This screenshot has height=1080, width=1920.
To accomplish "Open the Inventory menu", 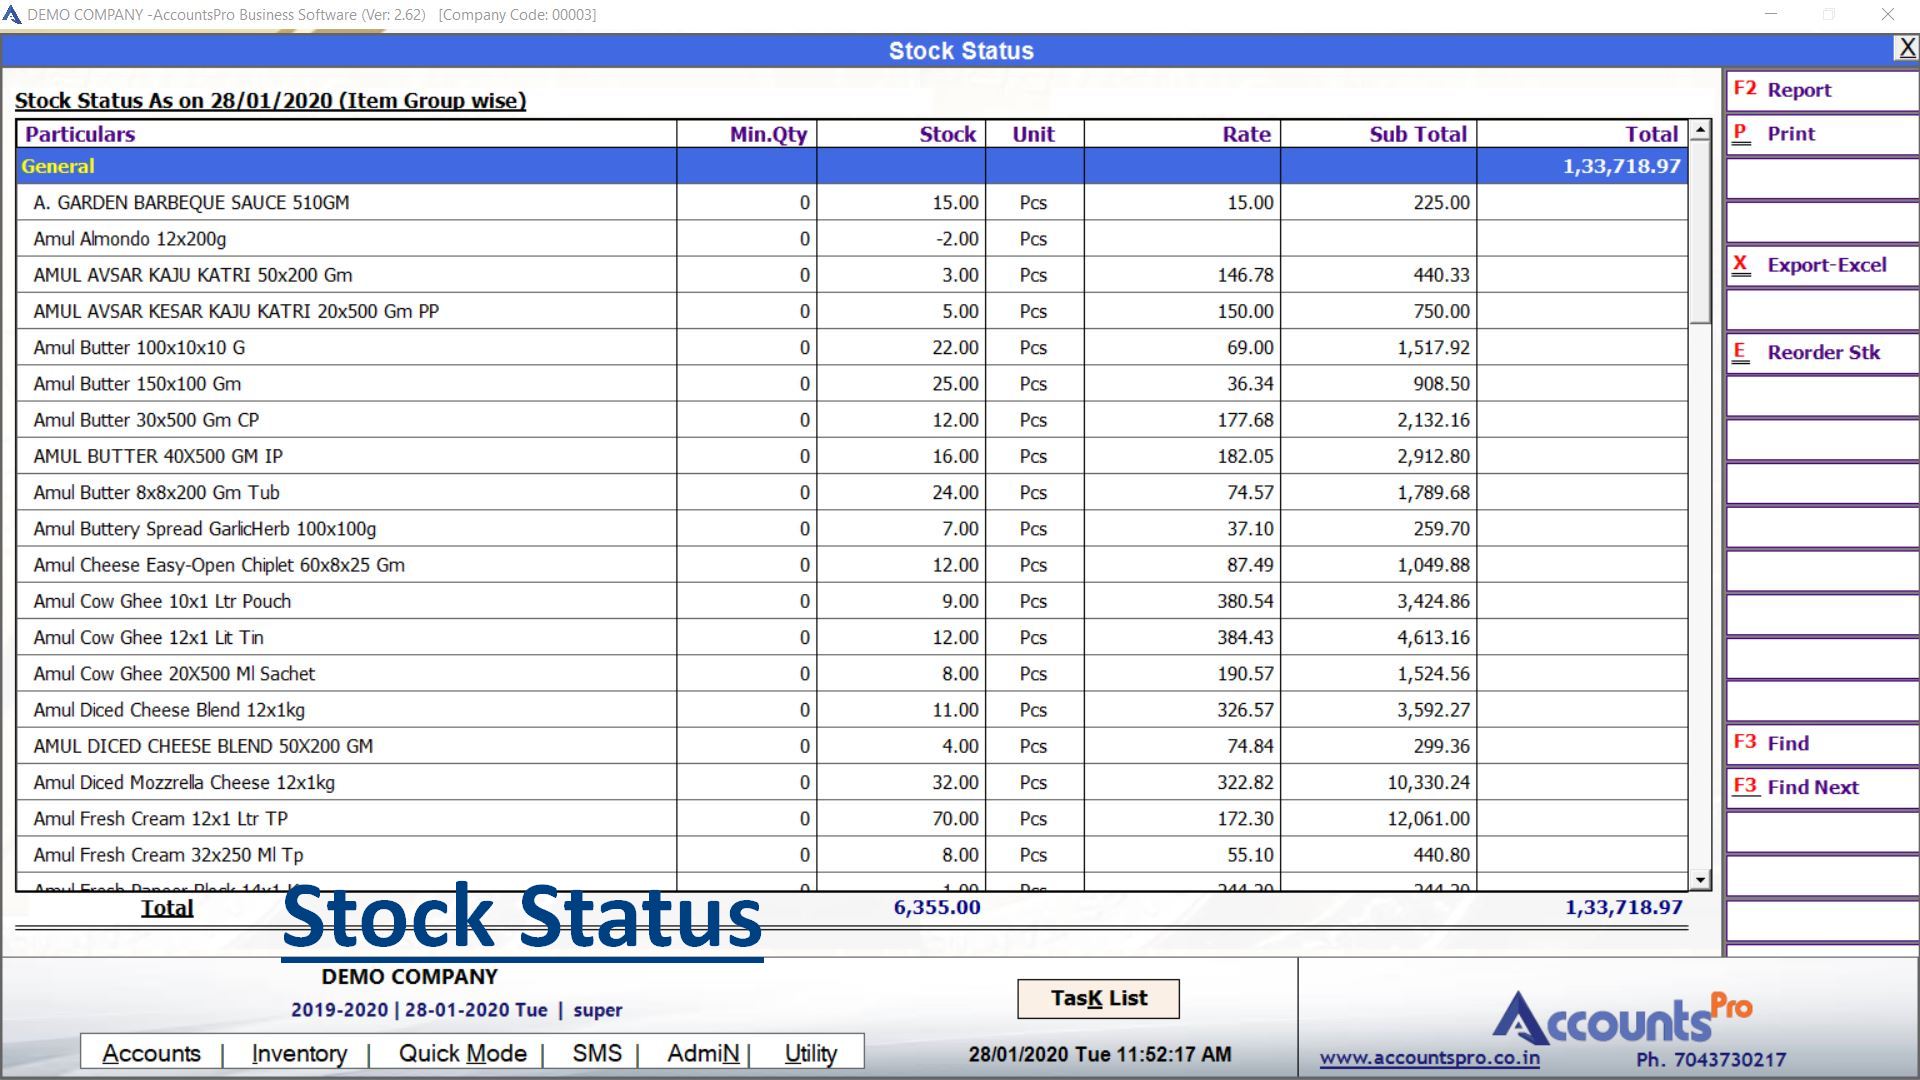I will tap(299, 1053).
